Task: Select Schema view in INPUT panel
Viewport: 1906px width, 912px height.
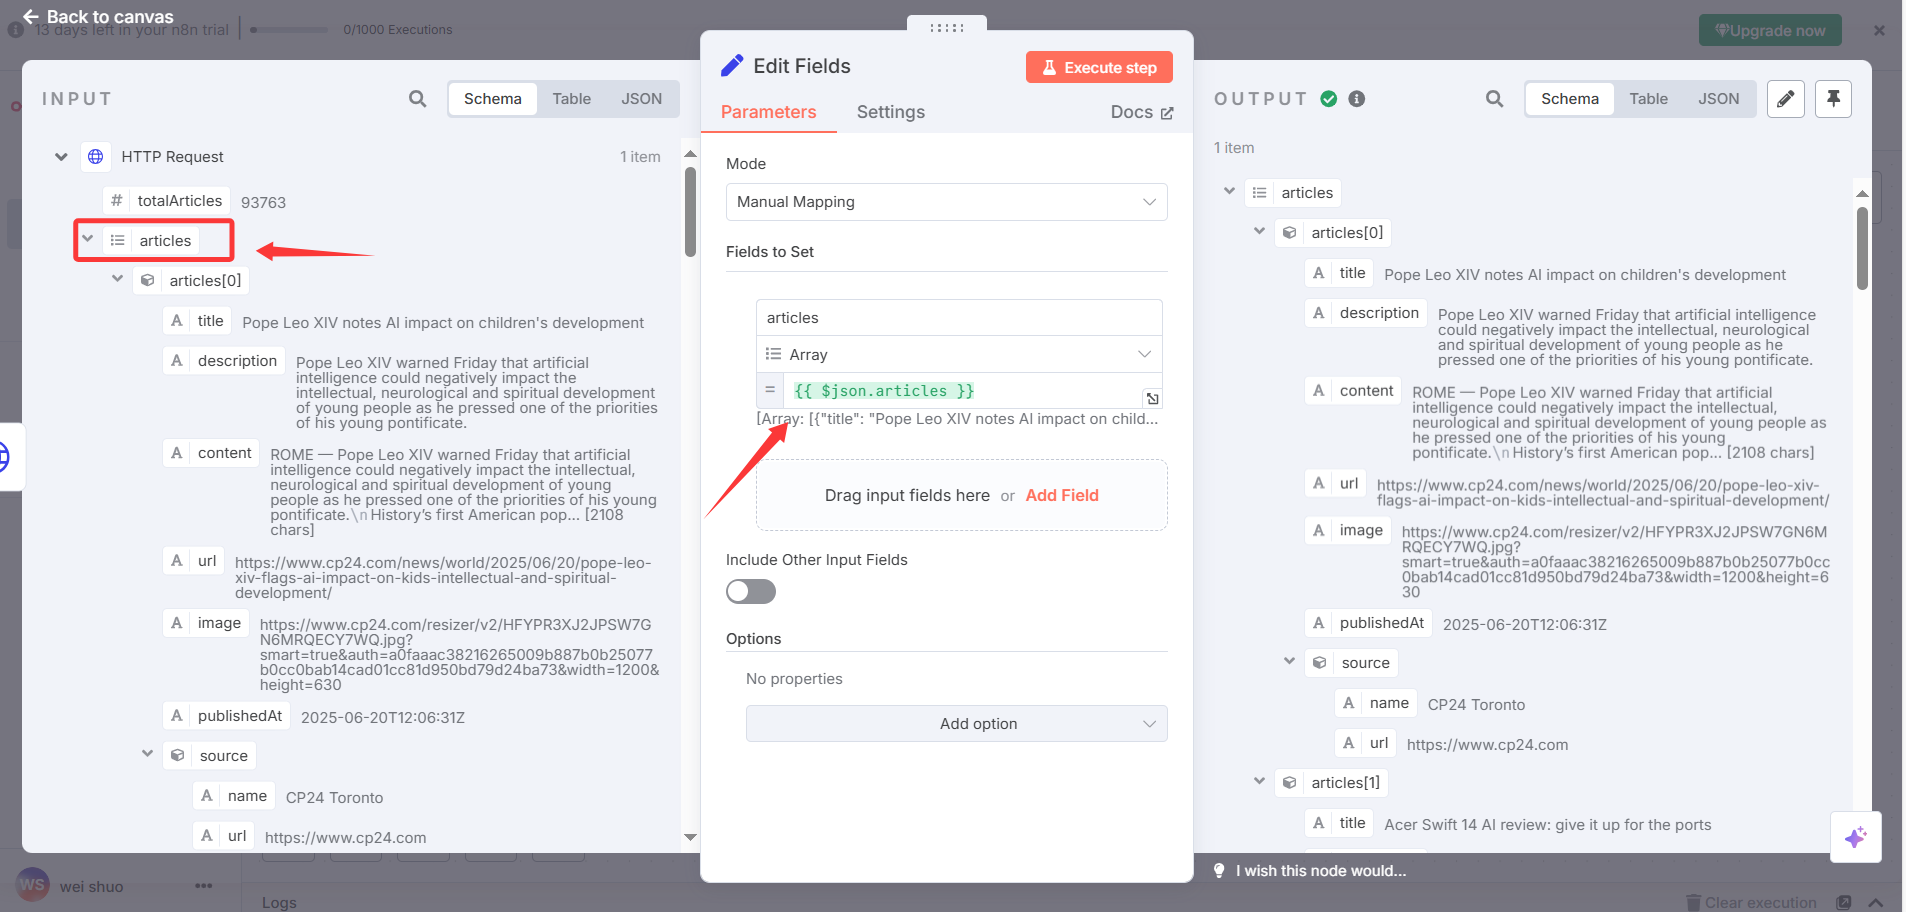Action: point(493,99)
